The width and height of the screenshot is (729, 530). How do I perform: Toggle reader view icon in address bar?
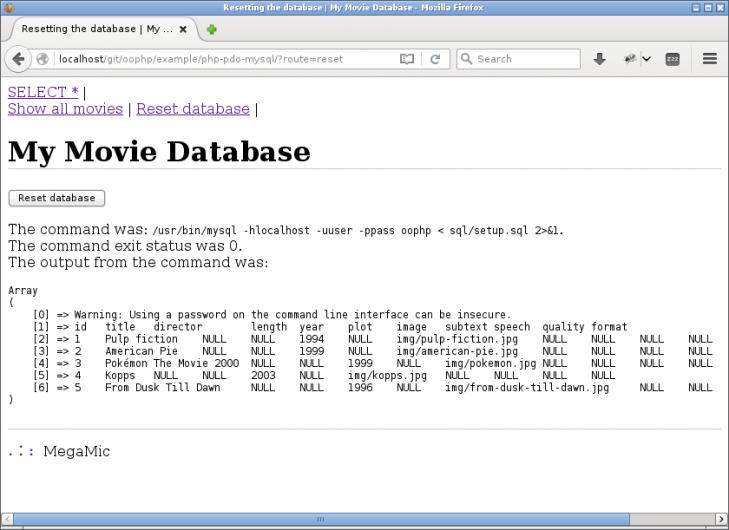pos(407,59)
